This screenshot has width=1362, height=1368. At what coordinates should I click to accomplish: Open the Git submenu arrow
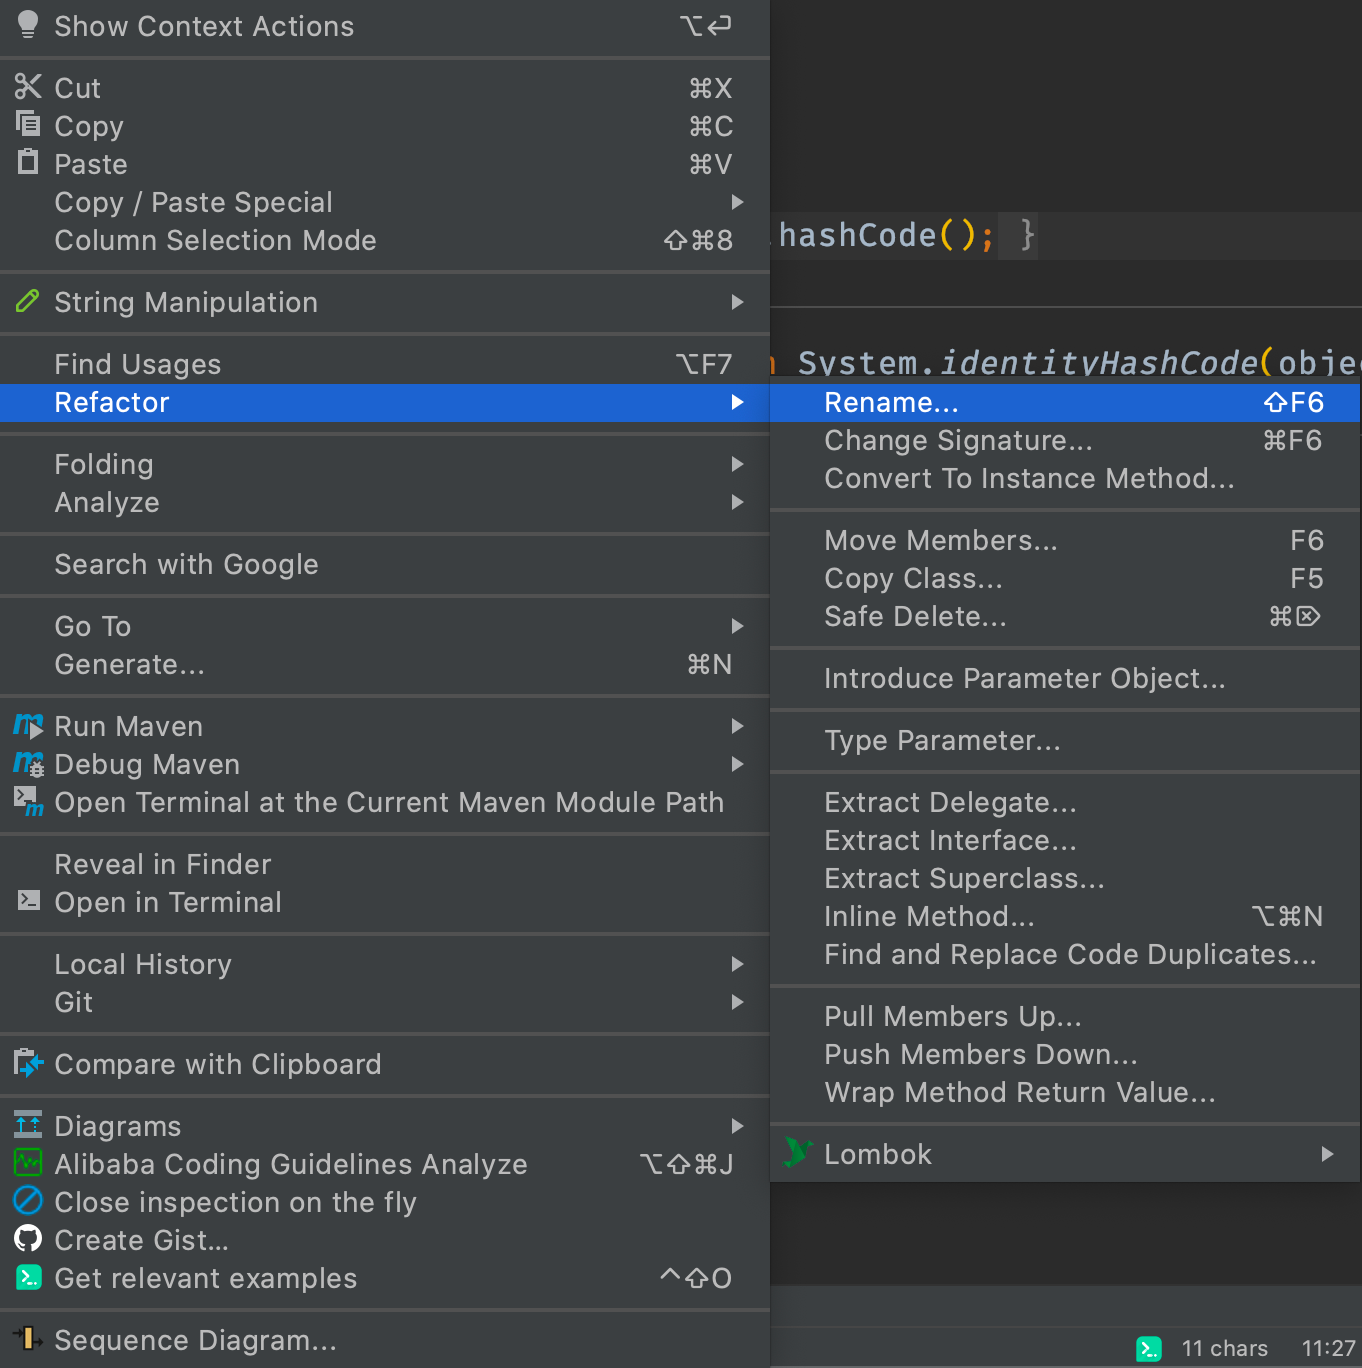coord(737,1002)
